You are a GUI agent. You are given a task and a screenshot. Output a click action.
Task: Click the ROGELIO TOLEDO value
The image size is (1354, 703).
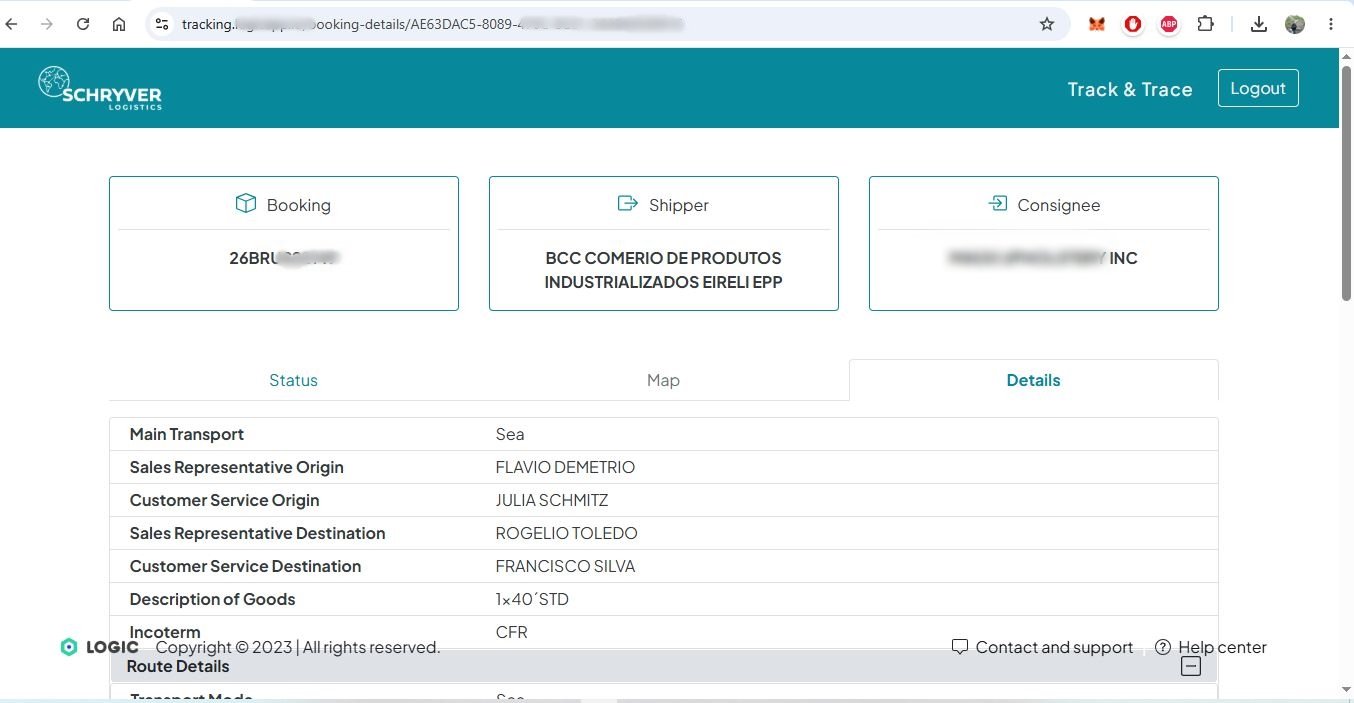click(x=566, y=533)
